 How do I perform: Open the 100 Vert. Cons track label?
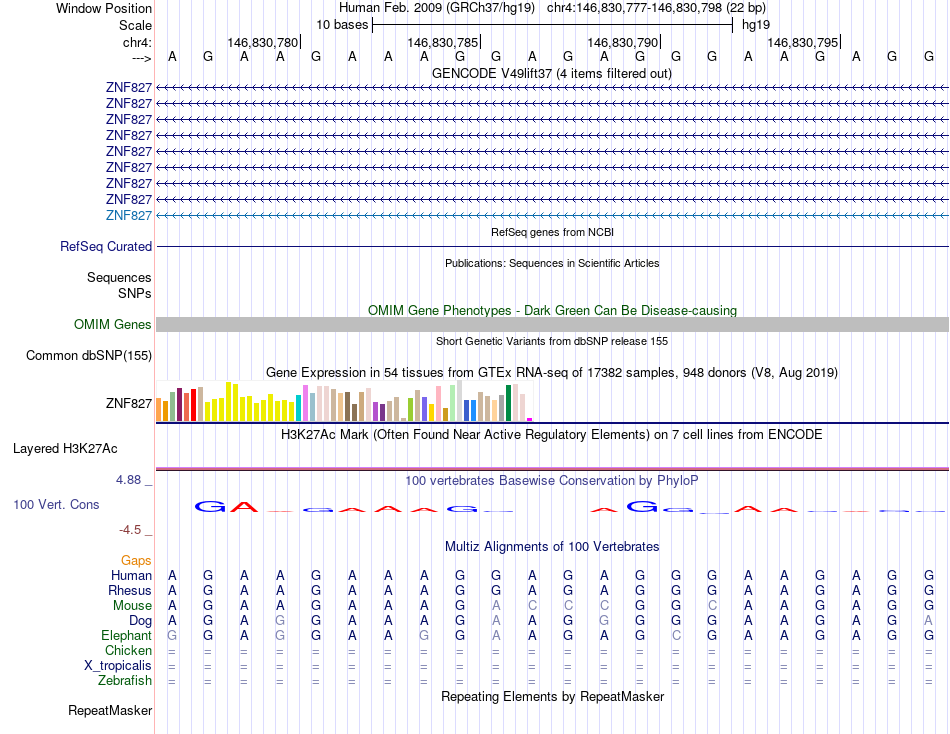tap(56, 504)
